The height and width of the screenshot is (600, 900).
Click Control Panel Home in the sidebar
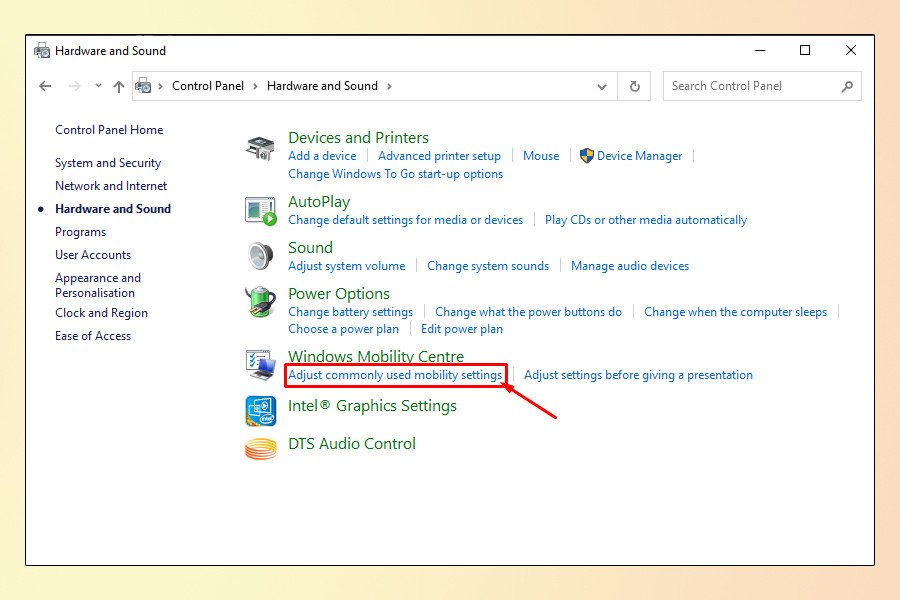tap(108, 130)
